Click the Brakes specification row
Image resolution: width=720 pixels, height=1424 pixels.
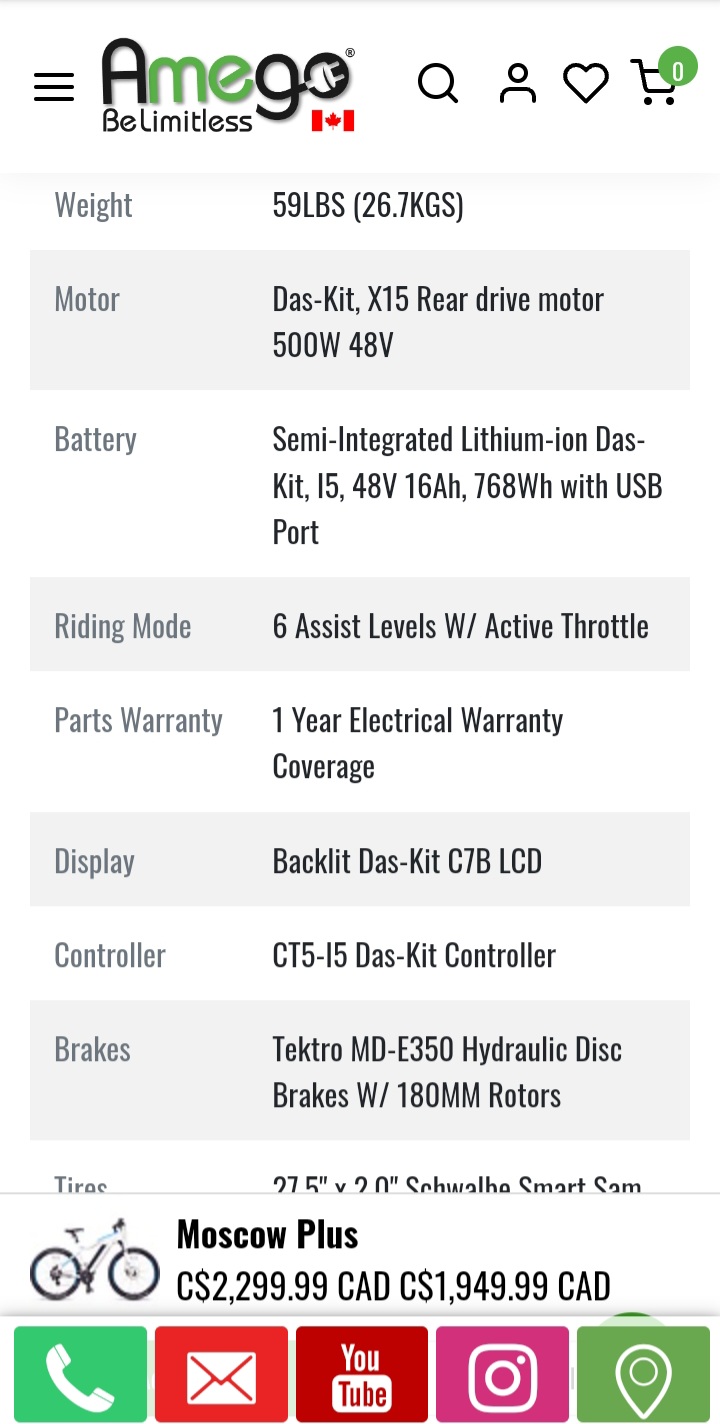(360, 1072)
